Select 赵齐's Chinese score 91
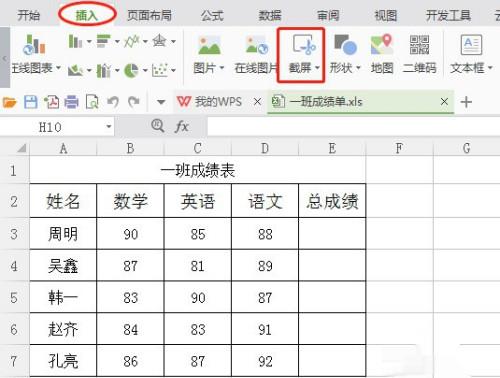The width and height of the screenshot is (500, 378). coord(265,329)
